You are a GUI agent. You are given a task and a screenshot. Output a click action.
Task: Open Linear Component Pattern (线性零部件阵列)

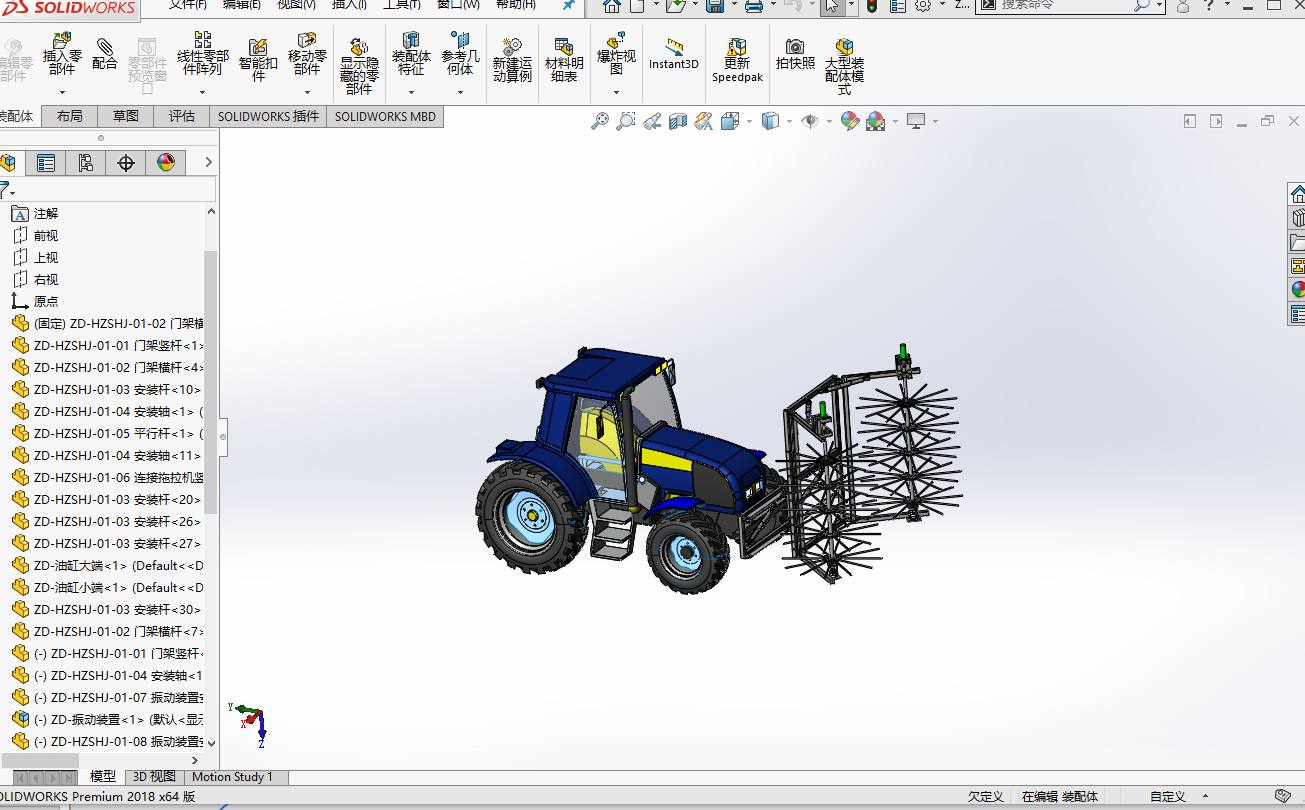coord(203,54)
